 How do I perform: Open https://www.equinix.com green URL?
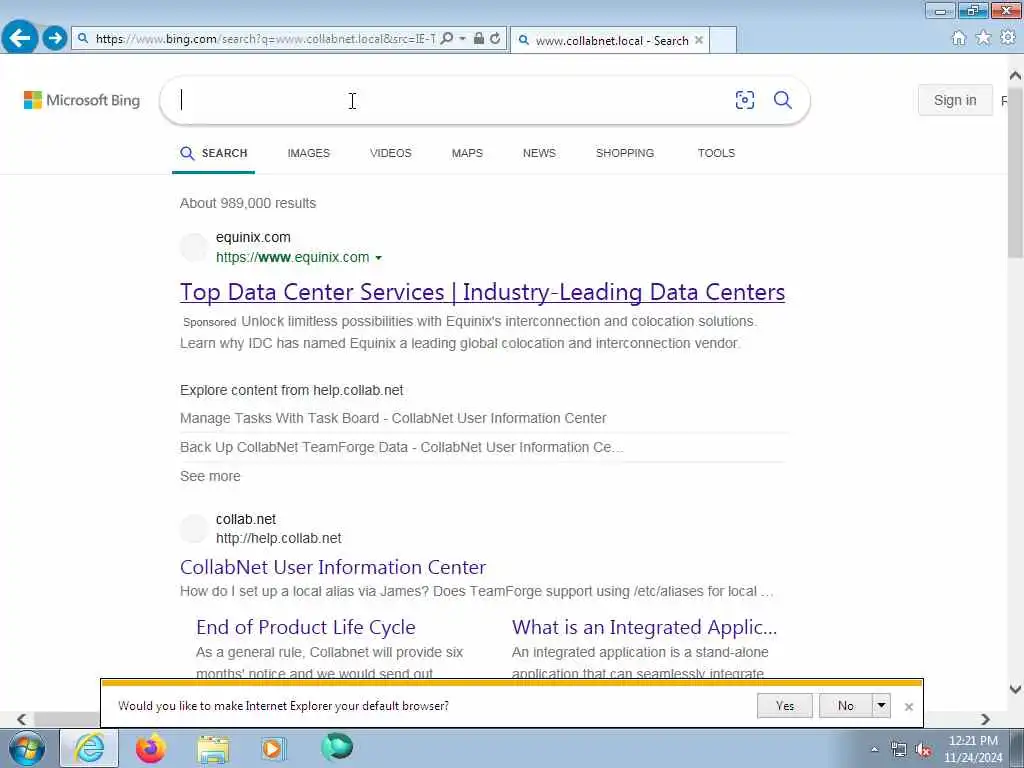click(x=293, y=257)
